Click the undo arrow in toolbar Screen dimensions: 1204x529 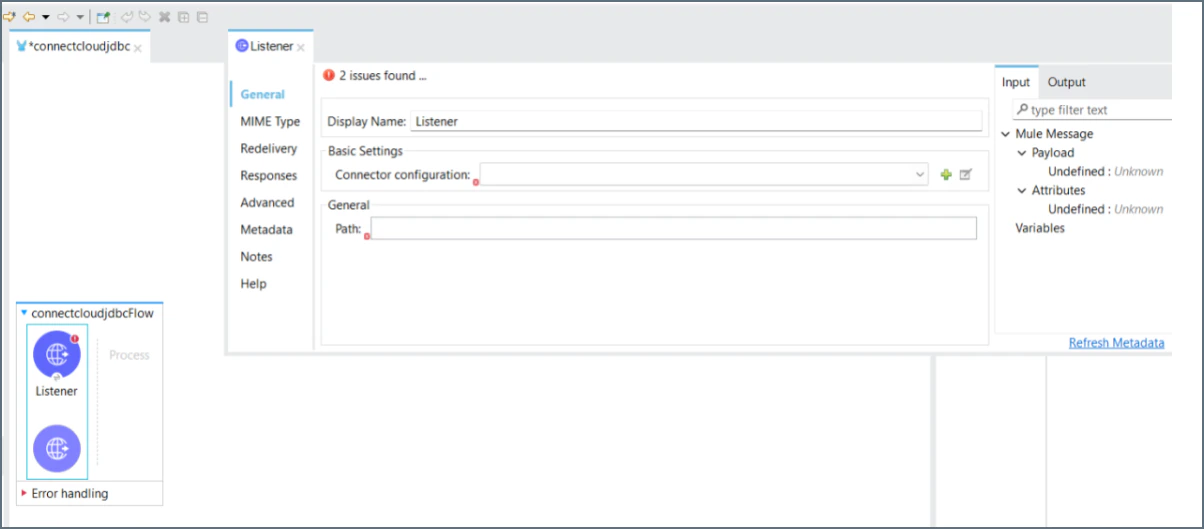point(127,17)
